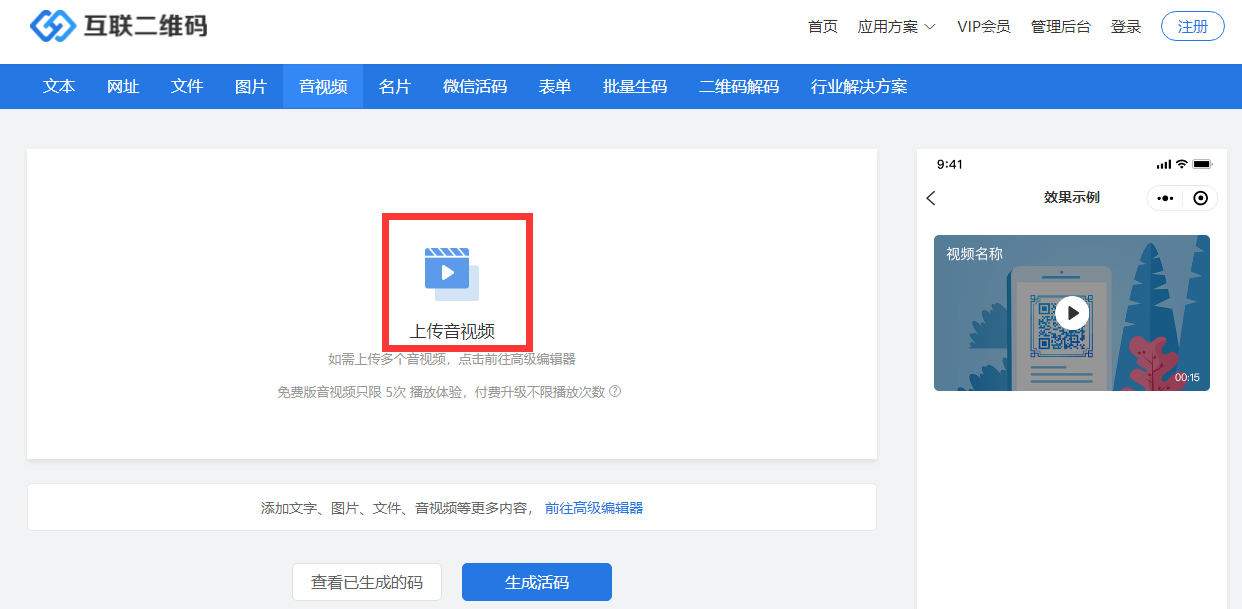Click the 效果示例 title text
Image resolution: width=1242 pixels, height=609 pixels.
click(x=1072, y=198)
